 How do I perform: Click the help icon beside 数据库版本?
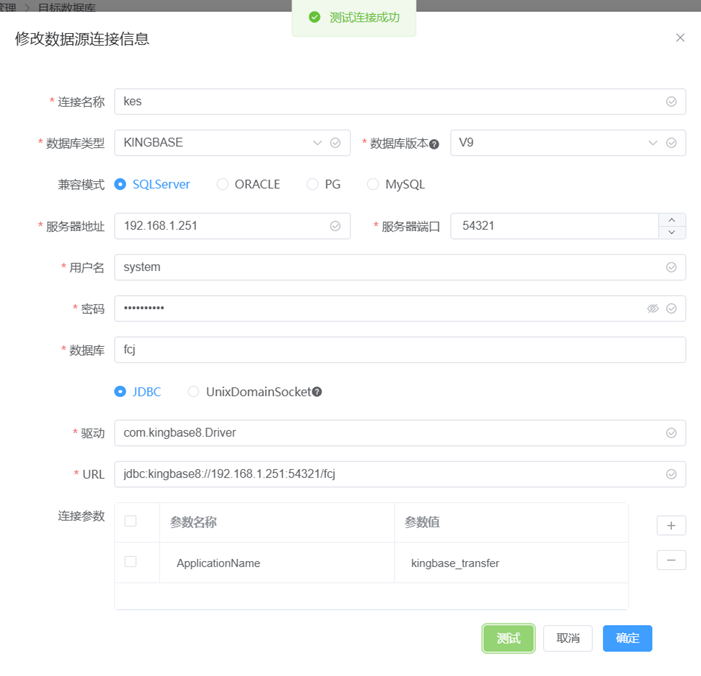tap(434, 144)
